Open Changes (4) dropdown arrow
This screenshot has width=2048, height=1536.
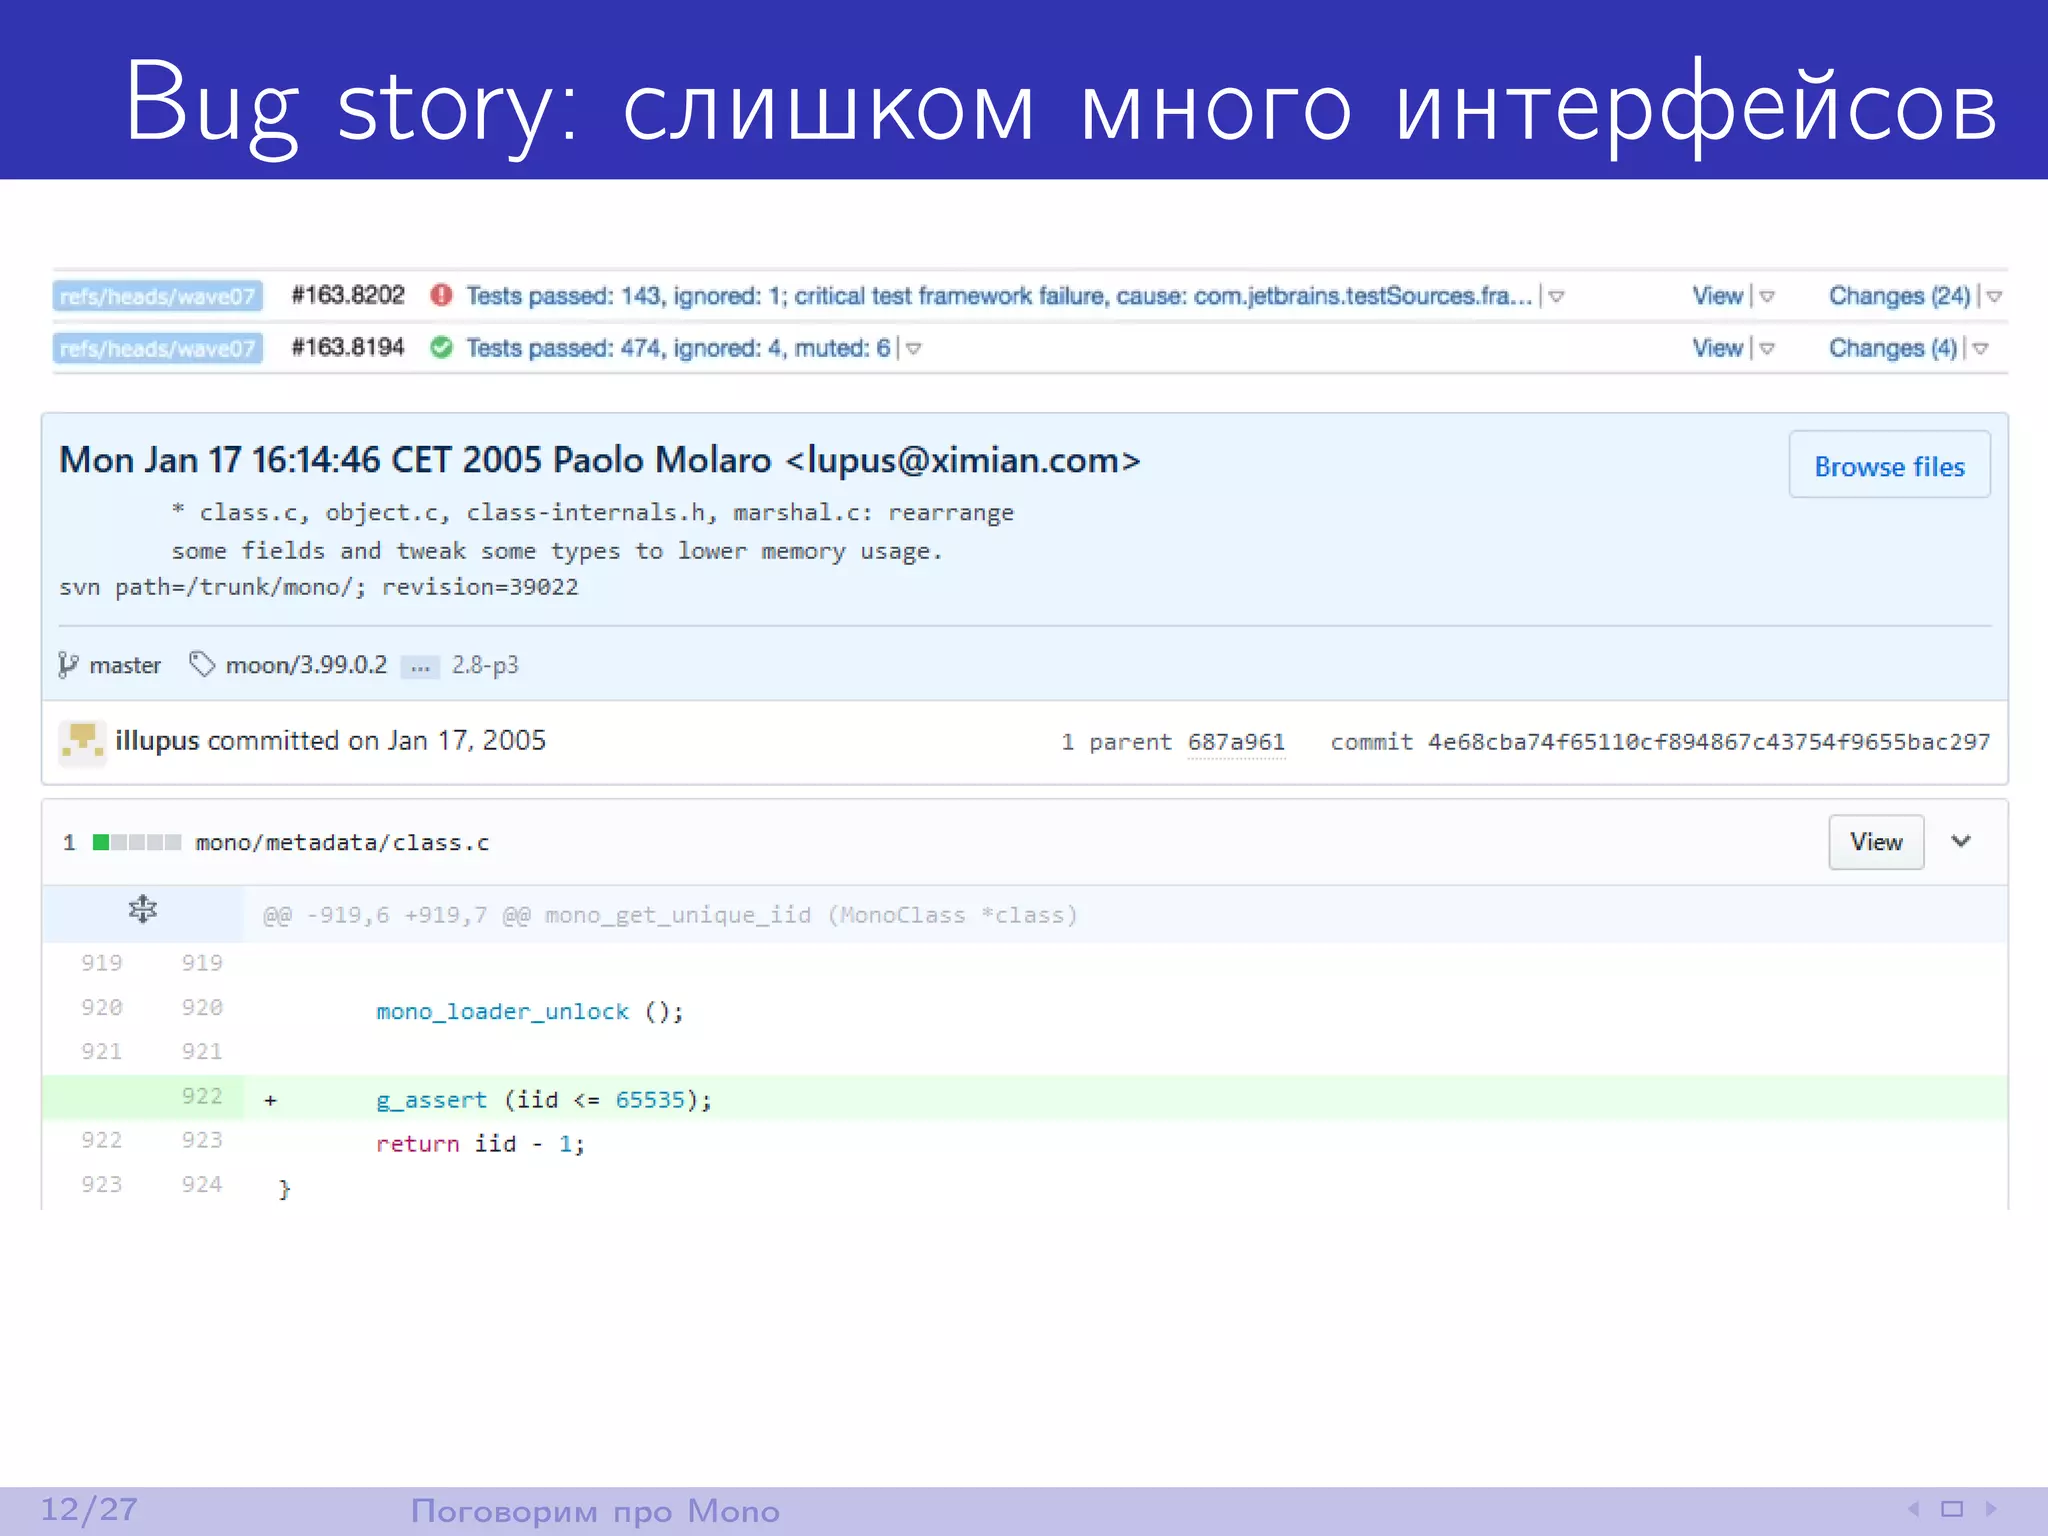point(1980,348)
